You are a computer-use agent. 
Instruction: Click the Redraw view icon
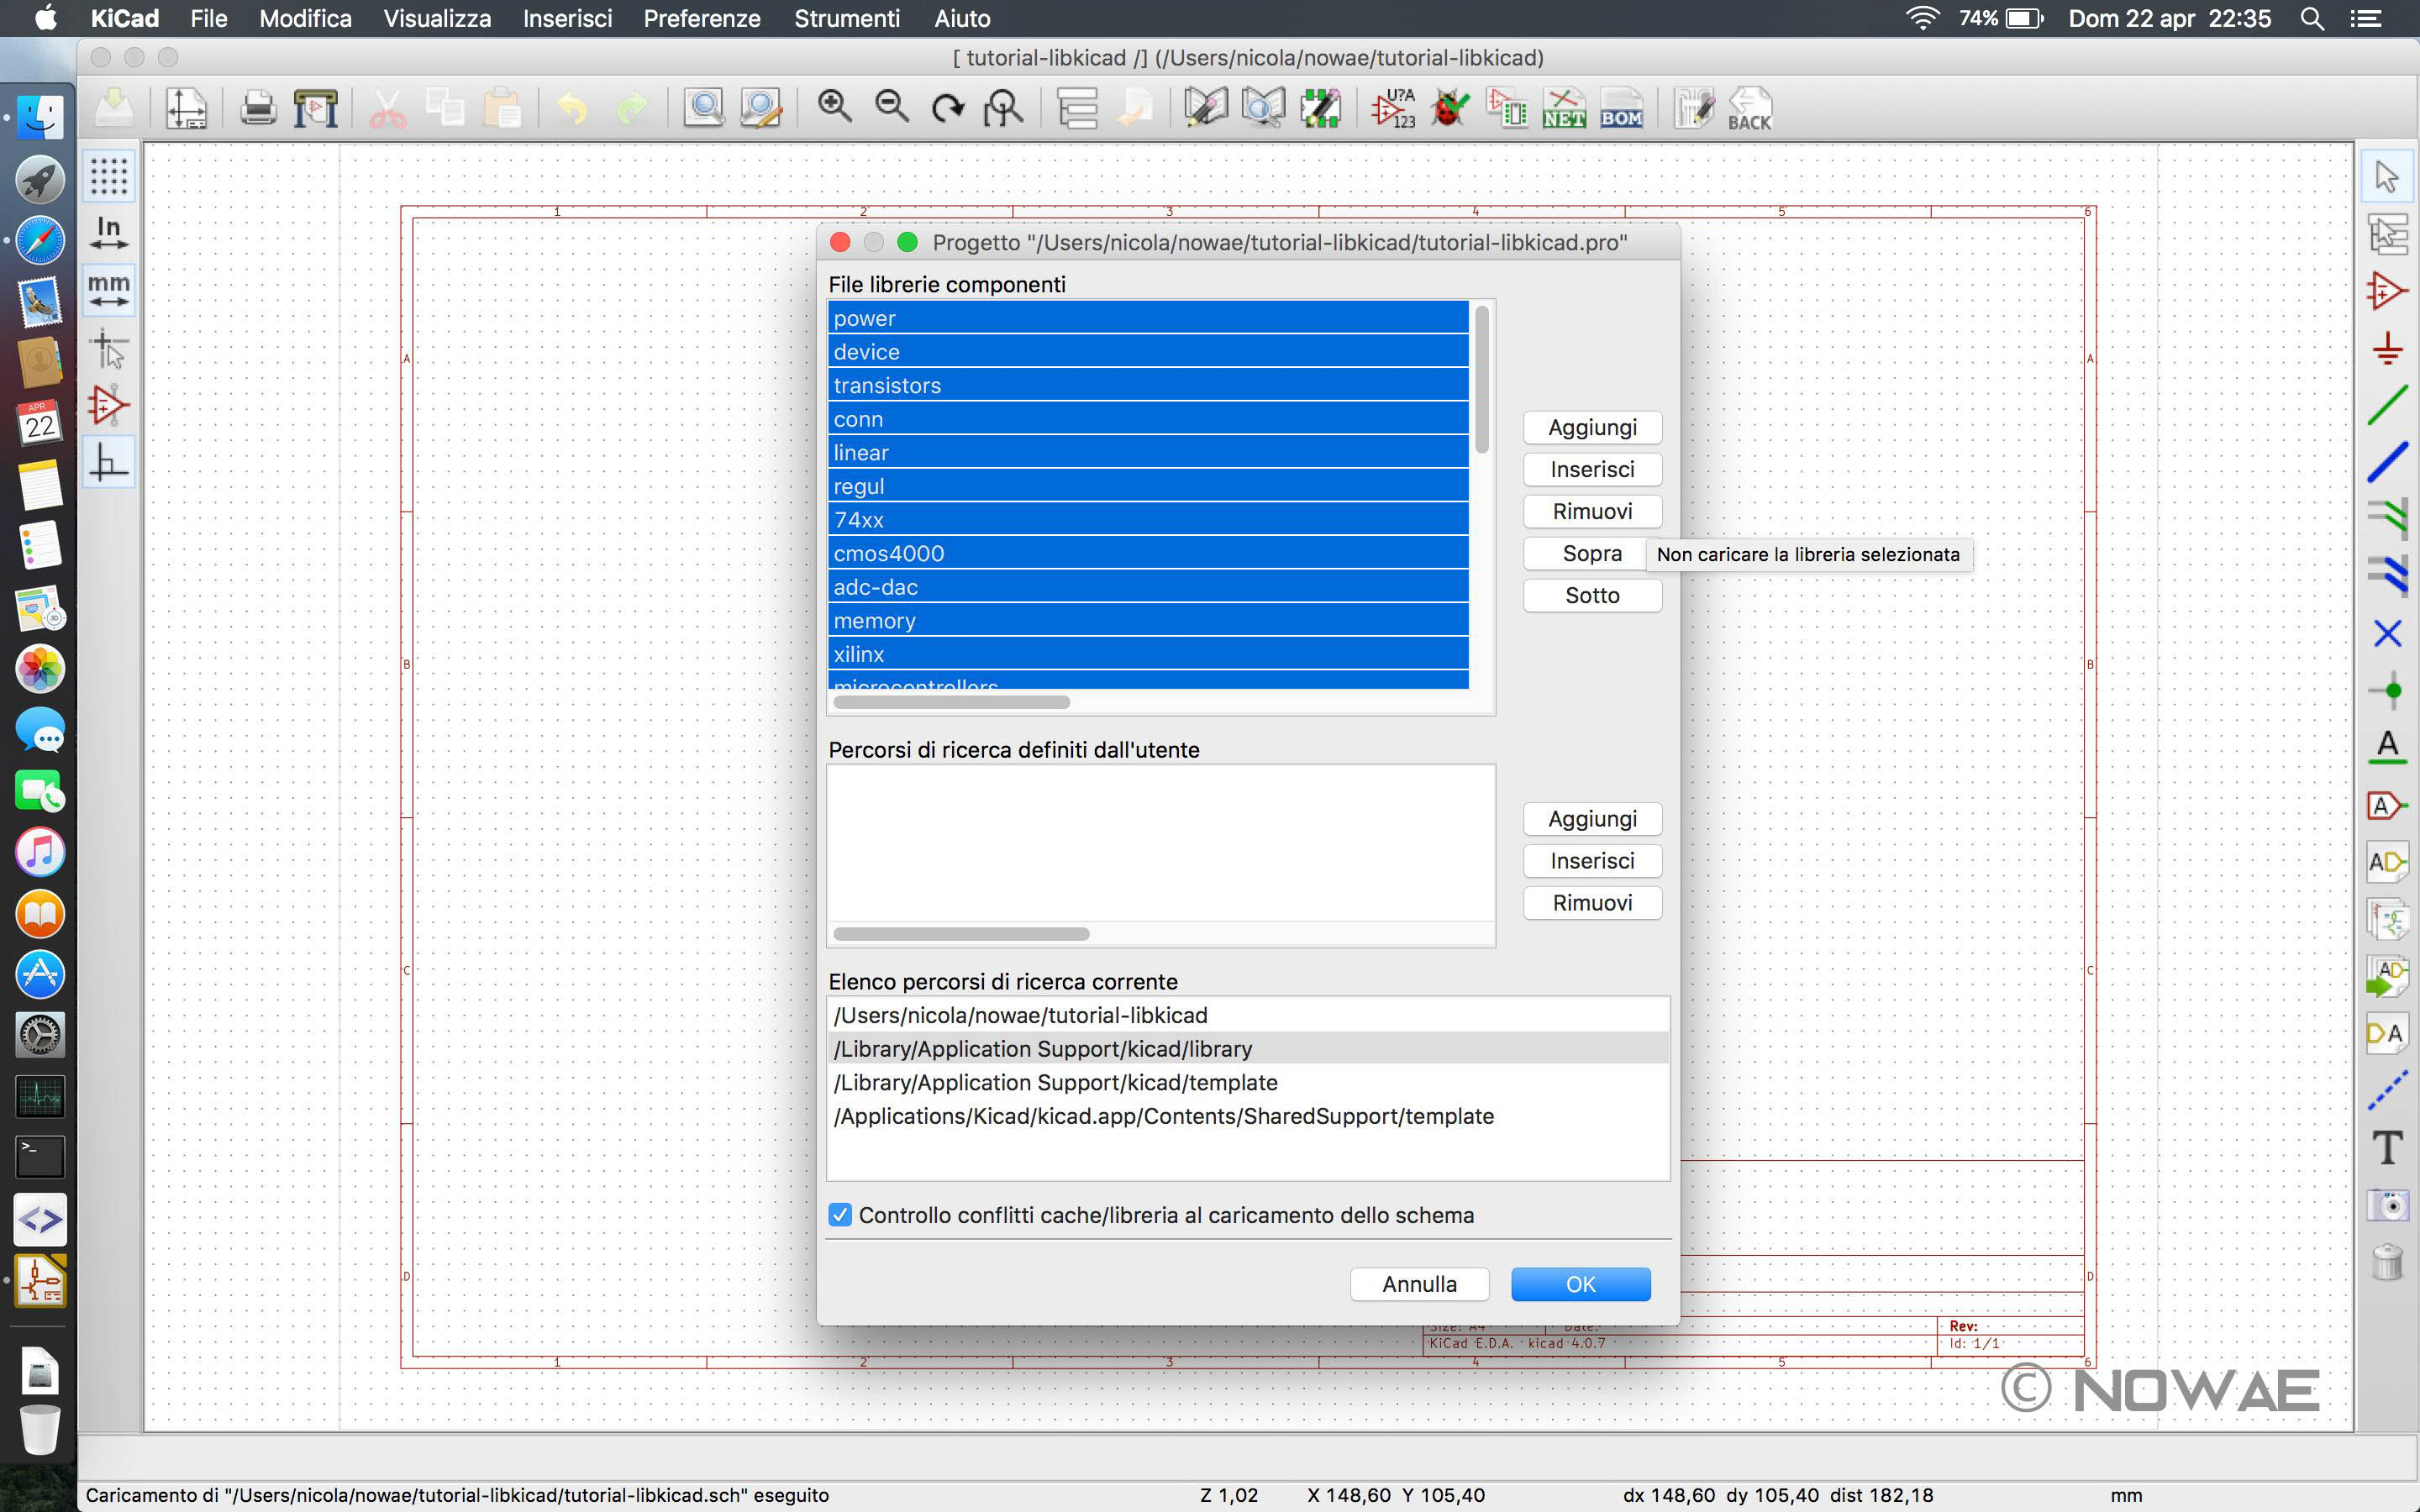[947, 107]
